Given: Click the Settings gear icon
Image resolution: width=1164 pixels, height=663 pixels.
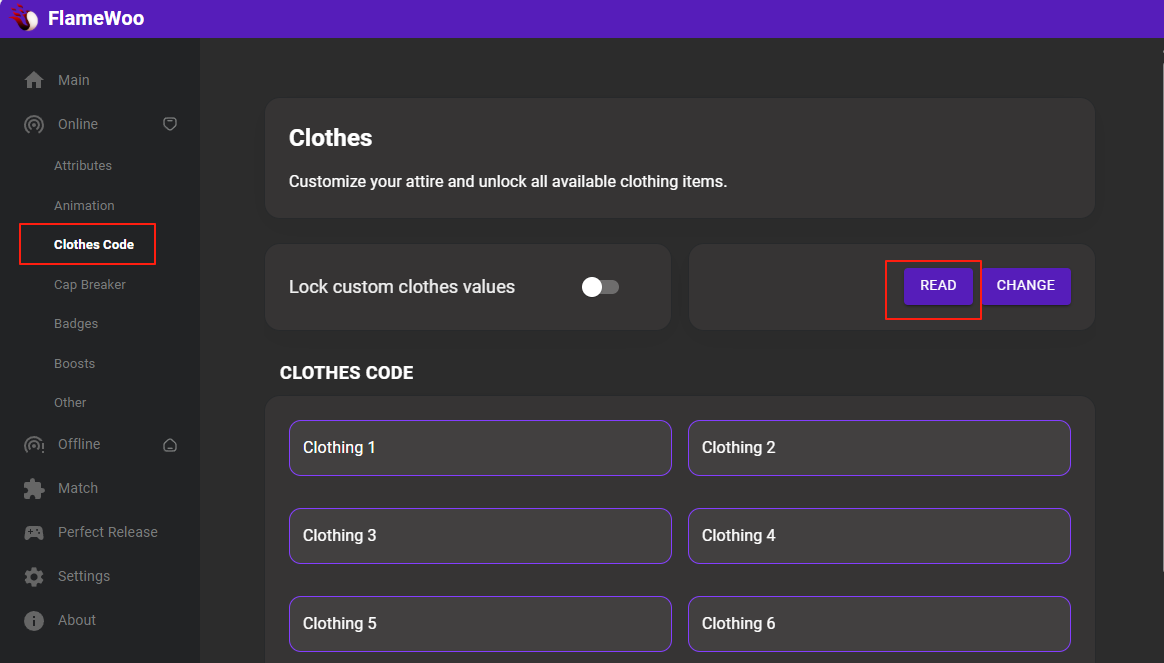Looking at the screenshot, I should tap(33, 577).
